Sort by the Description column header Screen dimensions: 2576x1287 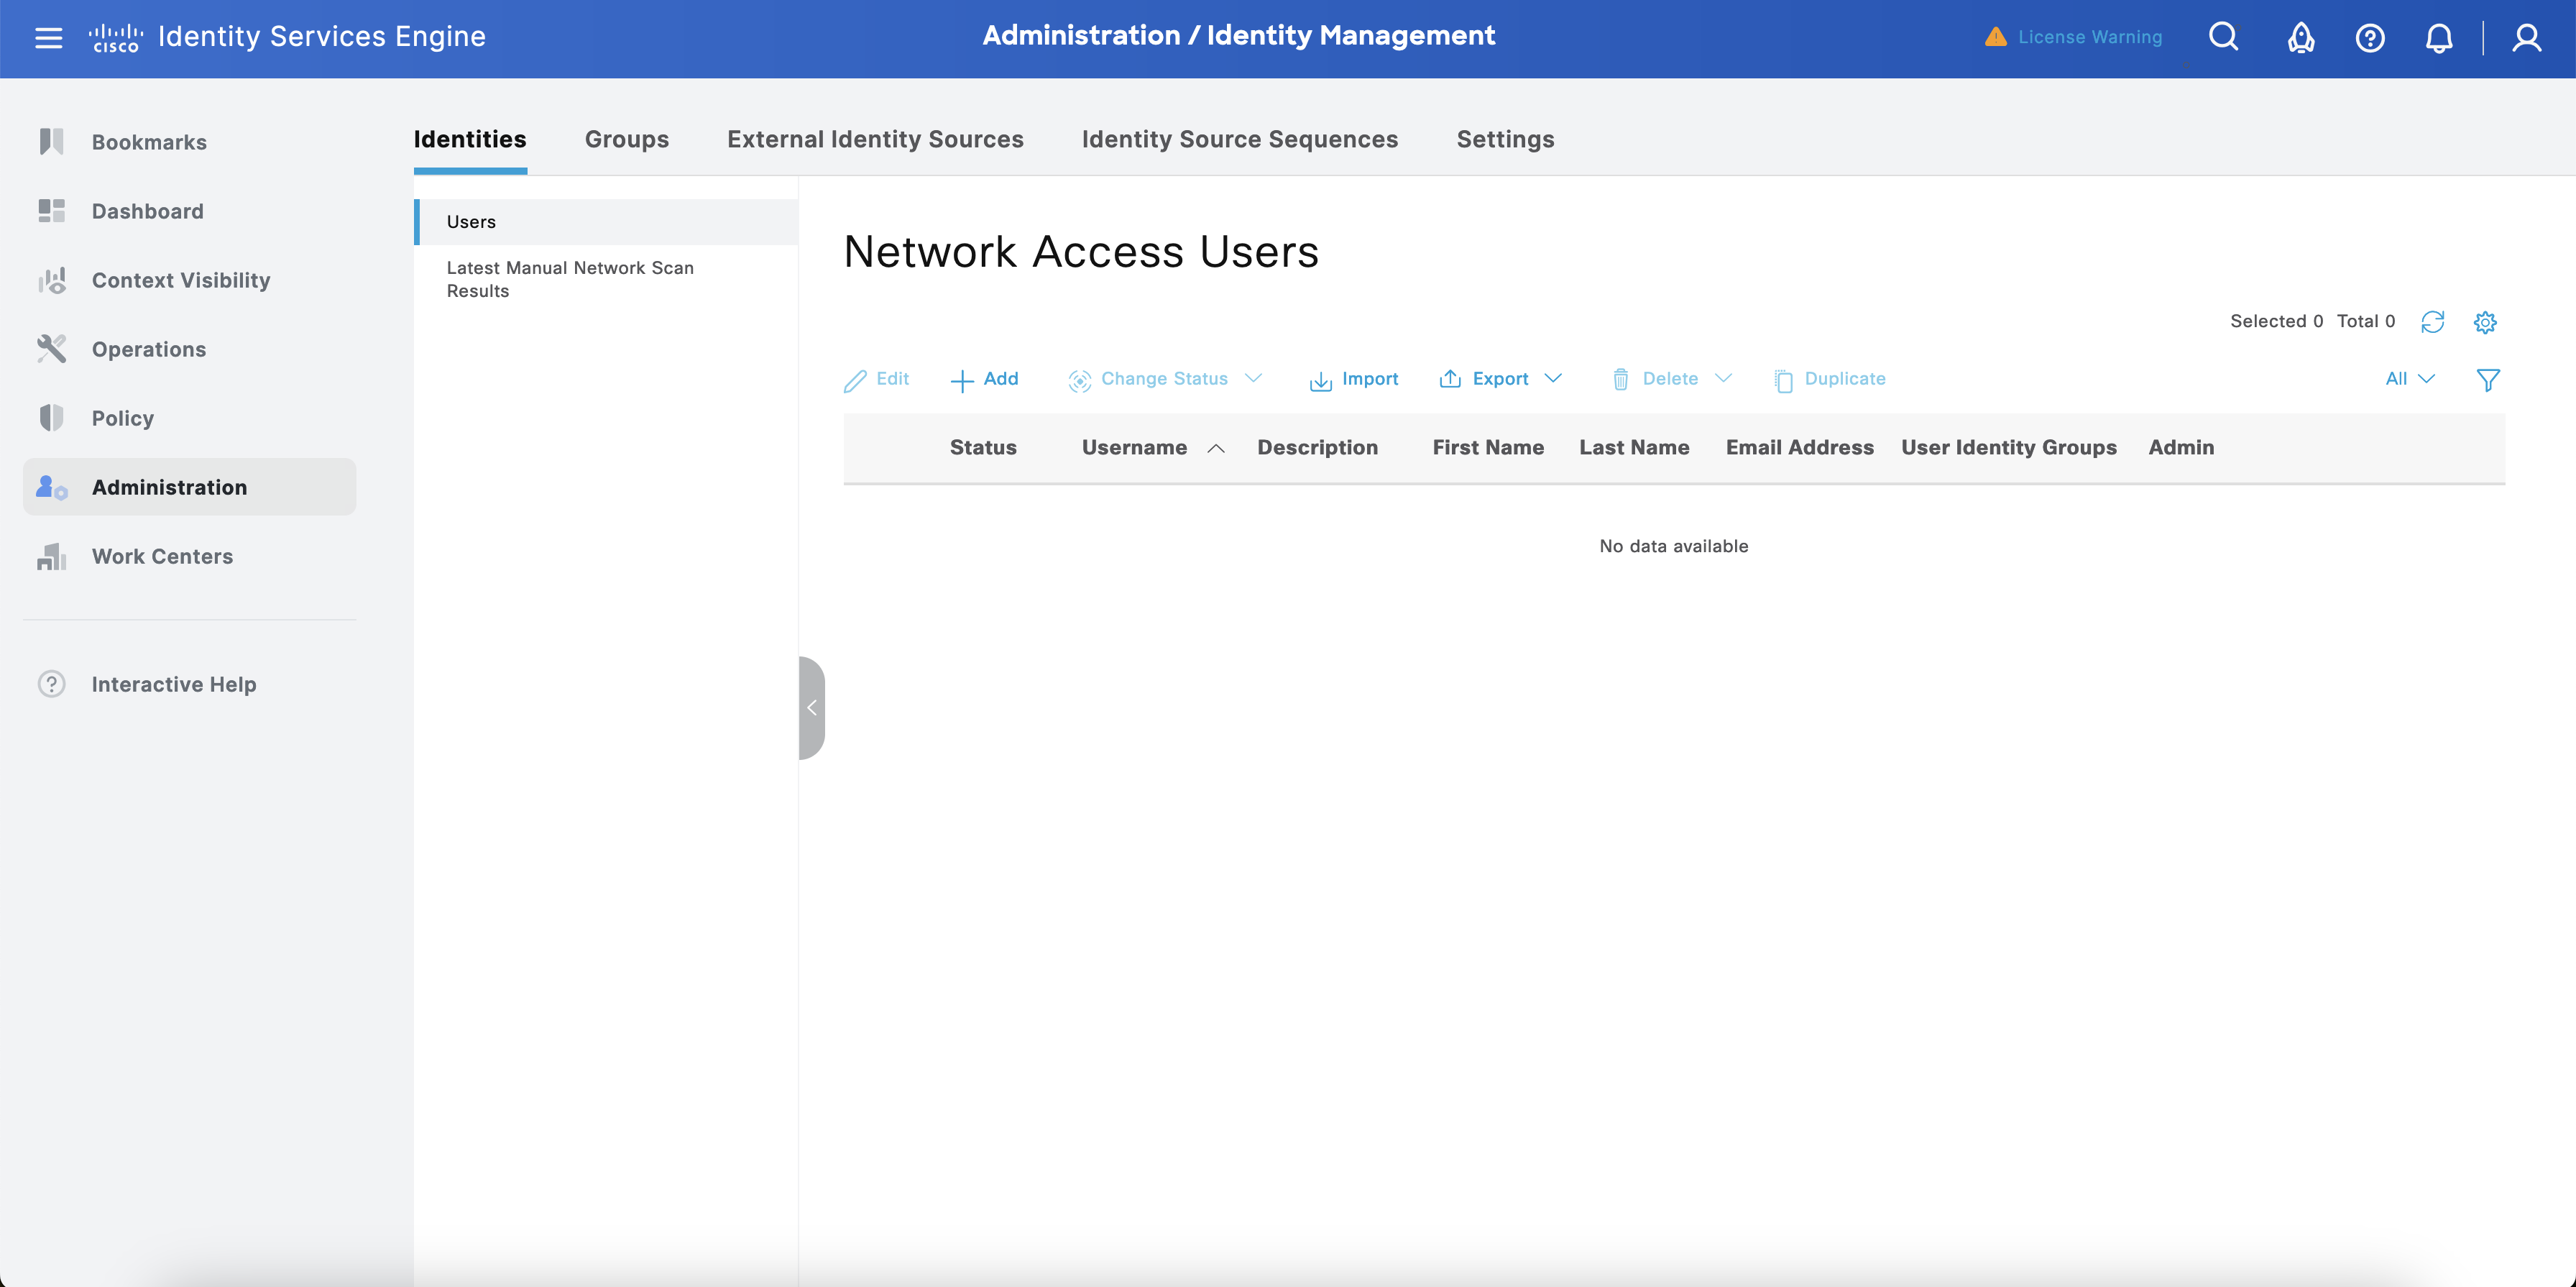coord(1317,447)
